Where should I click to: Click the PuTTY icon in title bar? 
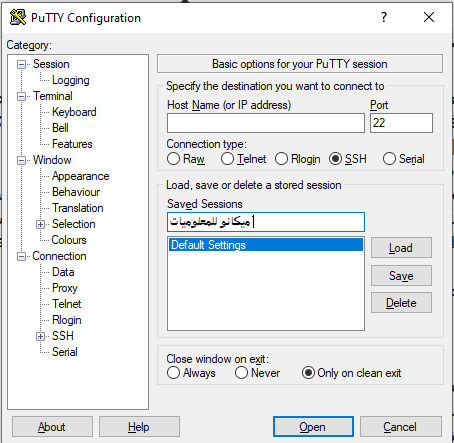pyautogui.click(x=18, y=17)
